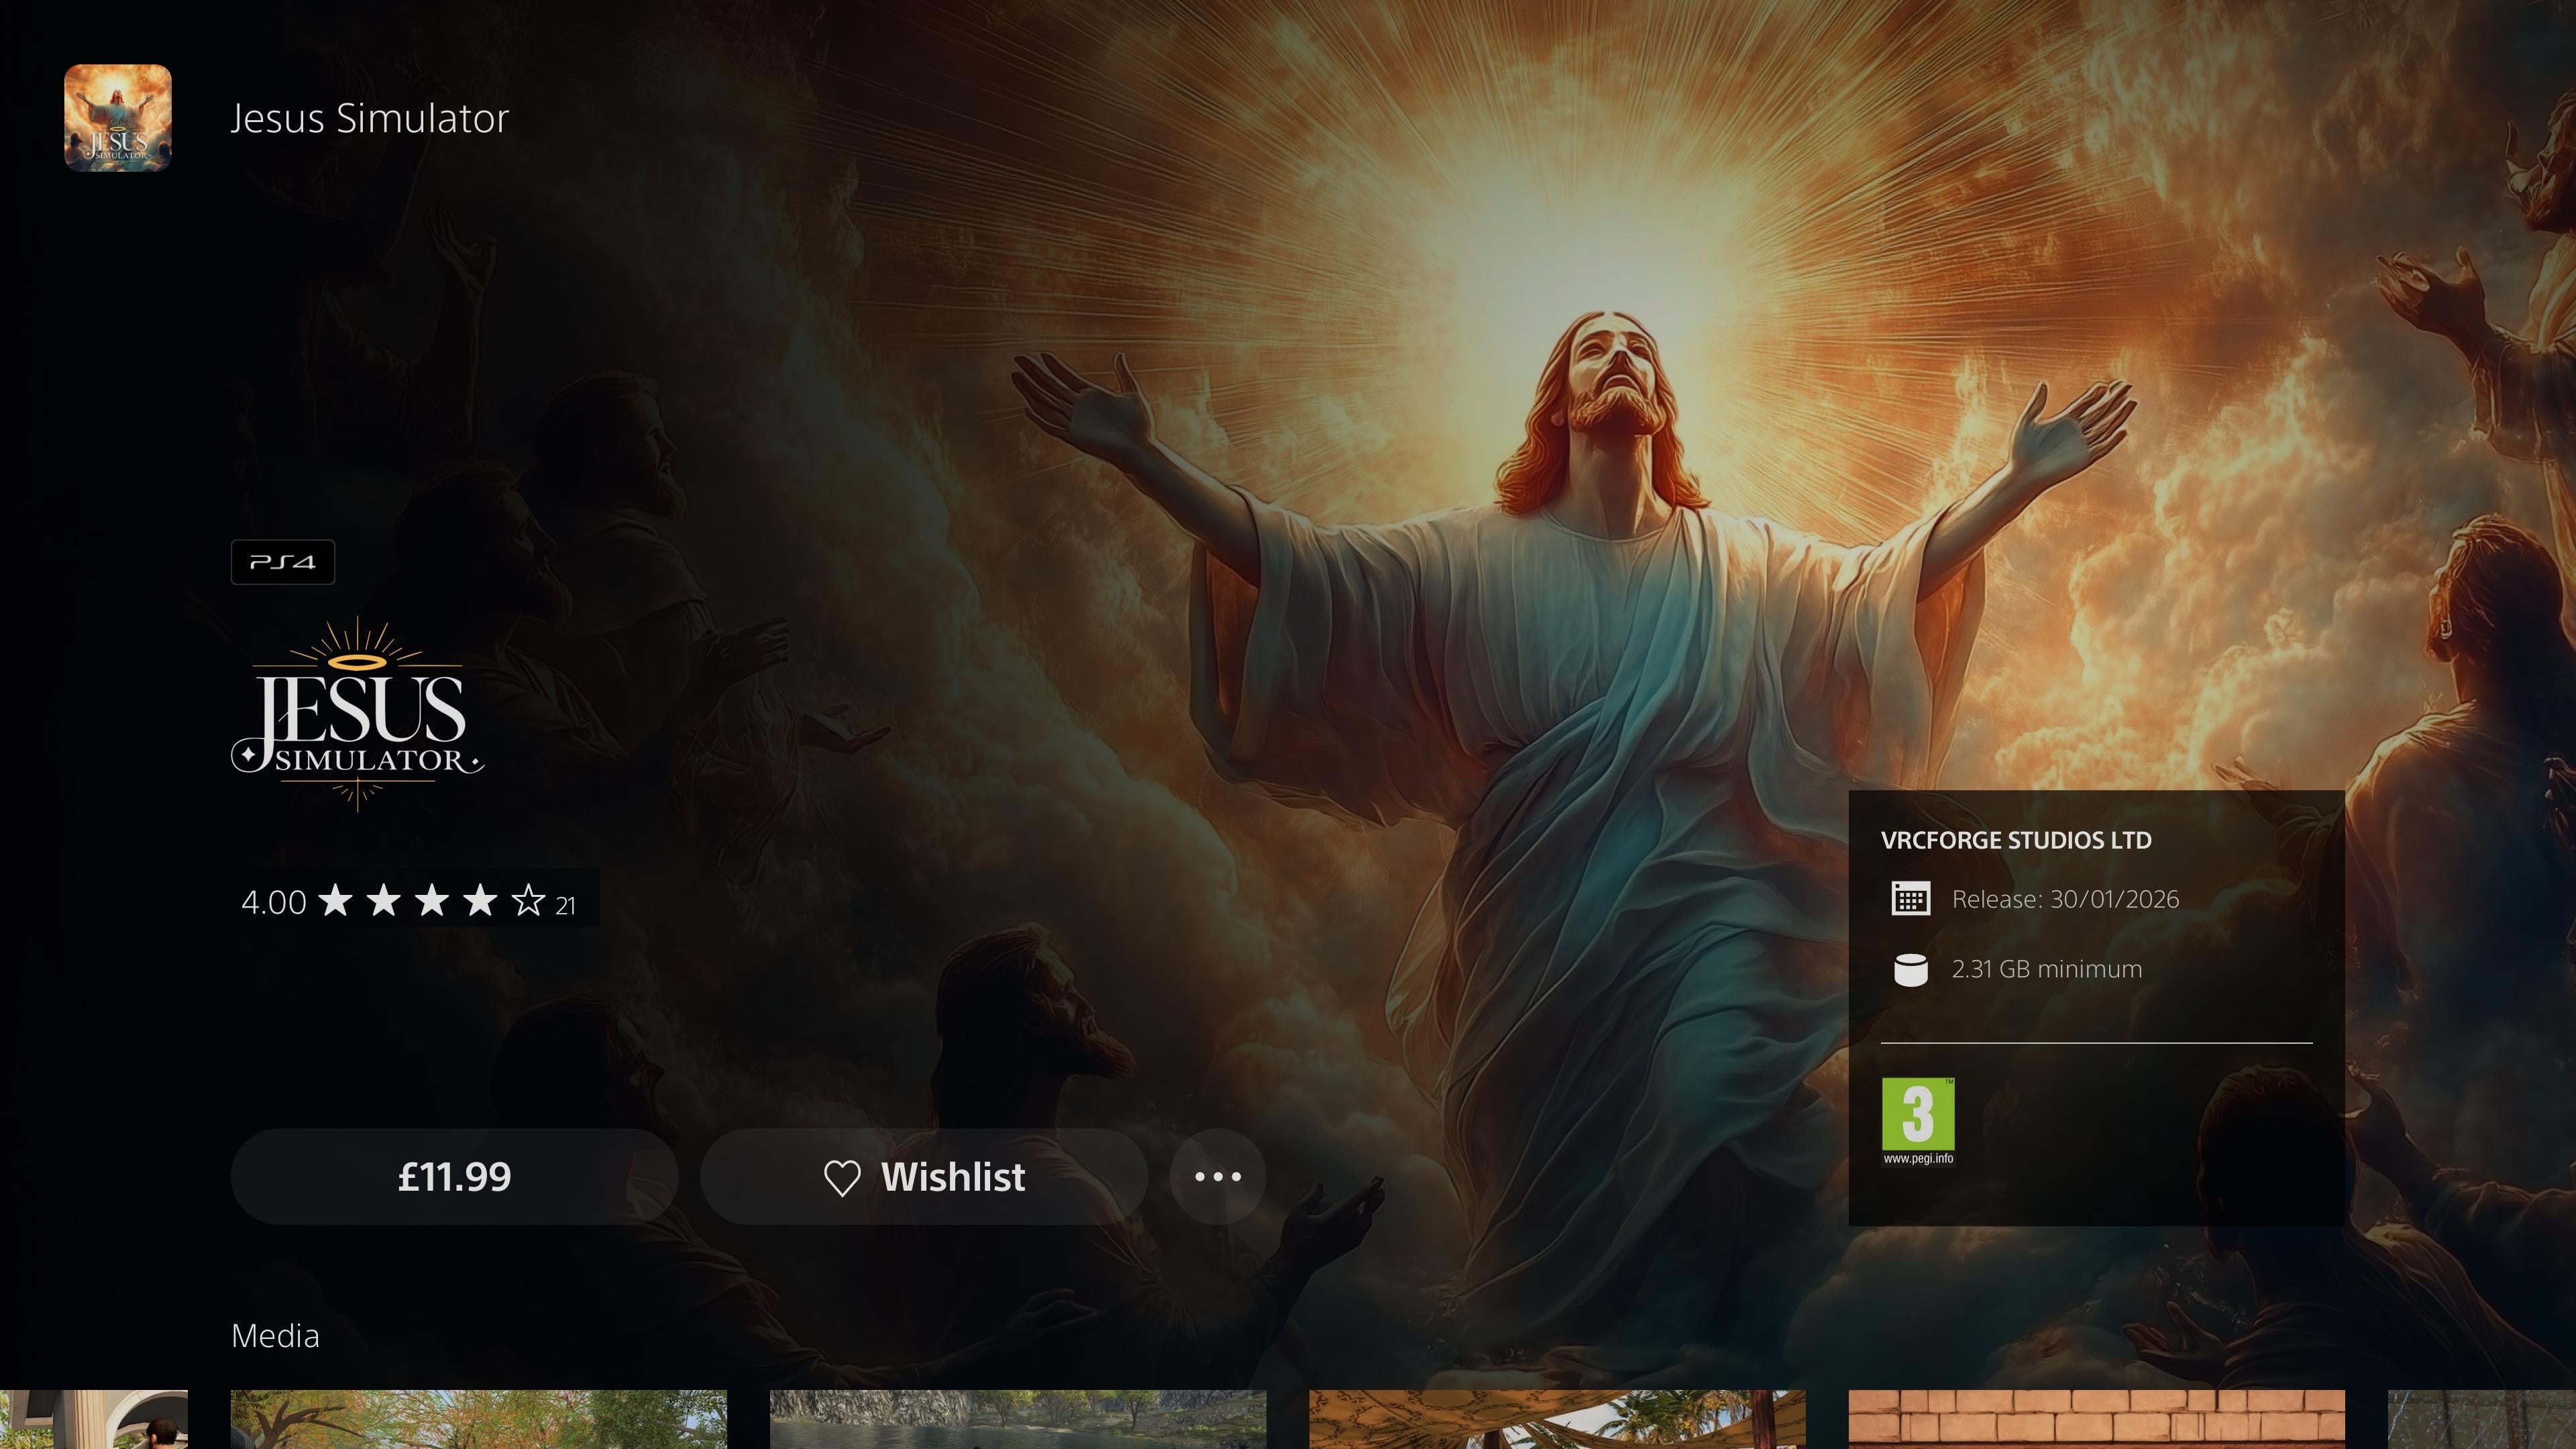Viewport: 2576px width, 1449px height.
Task: Buy the game for £11.99
Action: pyautogui.click(x=454, y=1177)
